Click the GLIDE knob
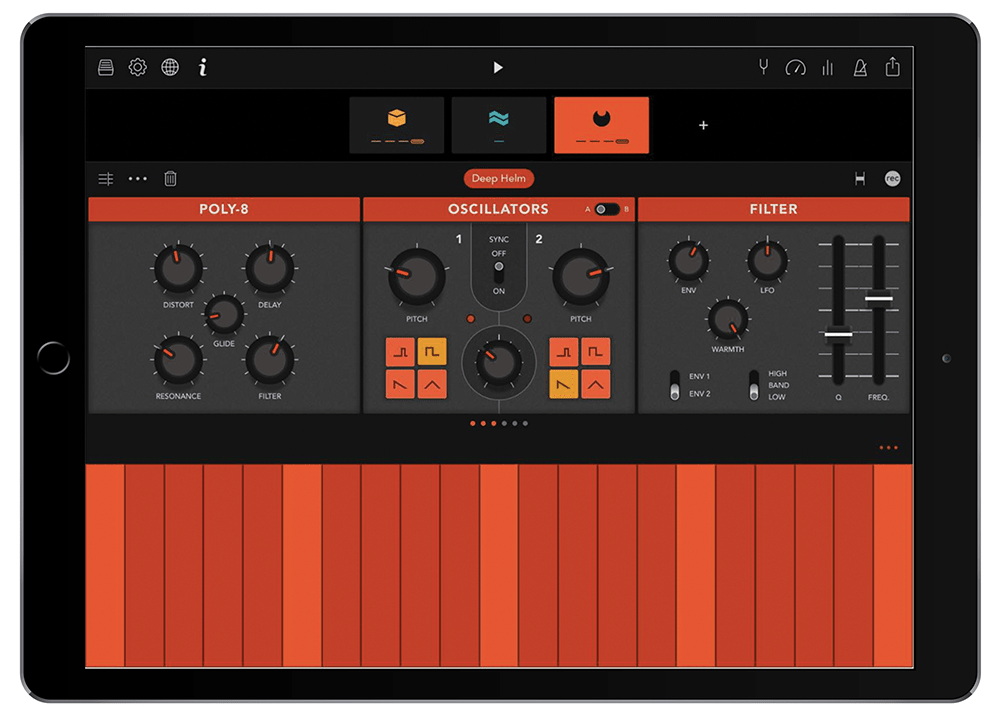The height and width of the screenshot is (722, 1000). (x=224, y=315)
